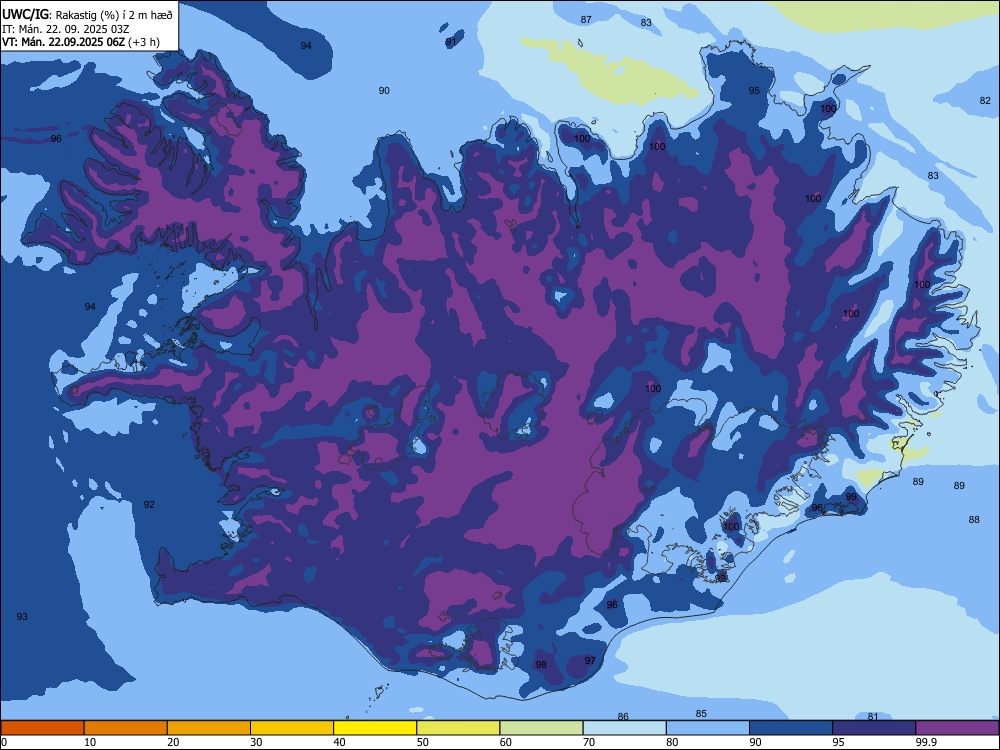Click the '80' legend tick label

click(672, 742)
